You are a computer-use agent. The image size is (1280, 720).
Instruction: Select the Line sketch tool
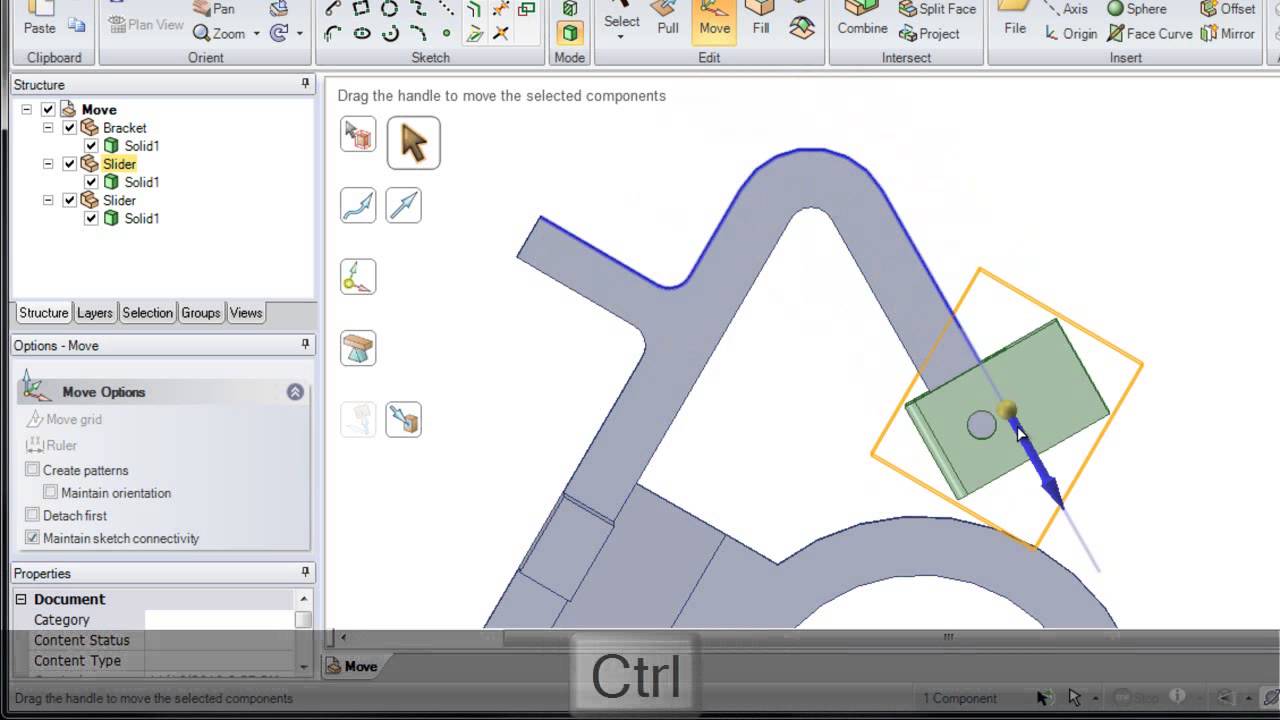click(x=333, y=9)
